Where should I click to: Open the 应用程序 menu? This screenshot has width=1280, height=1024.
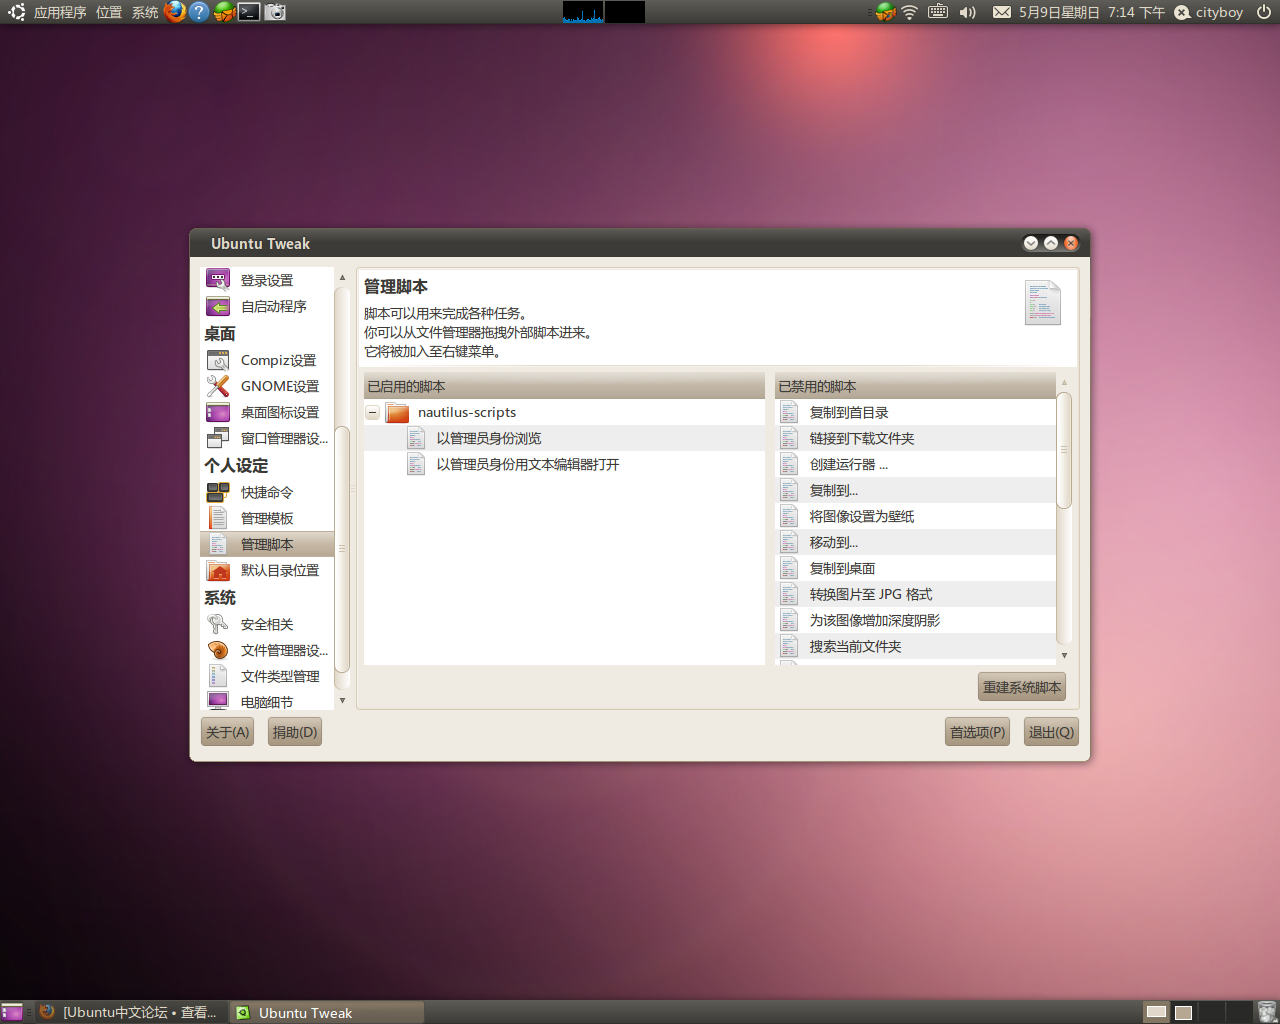[x=60, y=12]
